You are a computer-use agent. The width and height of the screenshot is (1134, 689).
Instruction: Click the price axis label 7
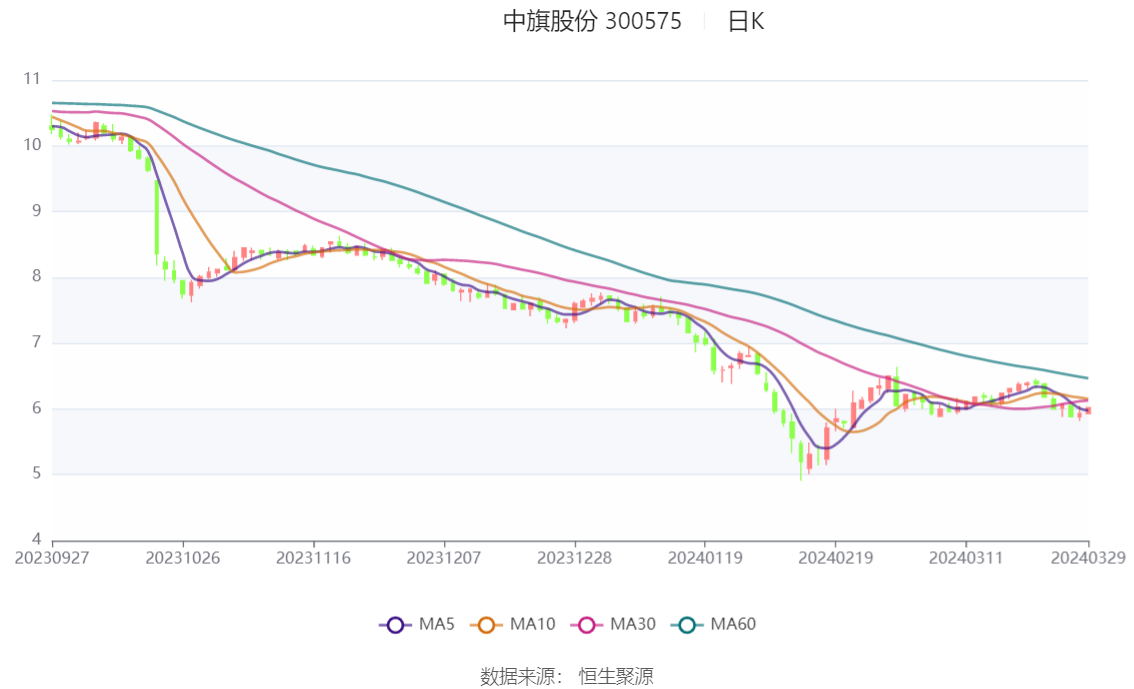click(x=36, y=342)
